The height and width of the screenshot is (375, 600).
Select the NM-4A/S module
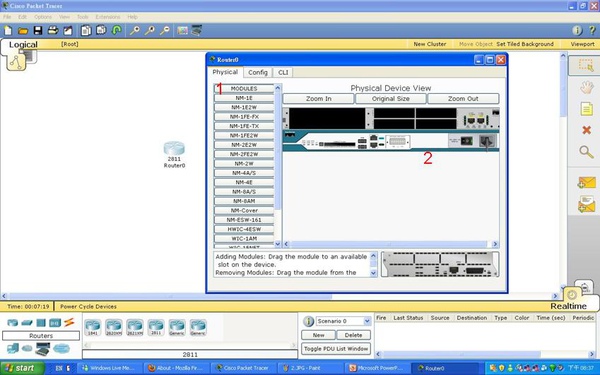click(244, 173)
